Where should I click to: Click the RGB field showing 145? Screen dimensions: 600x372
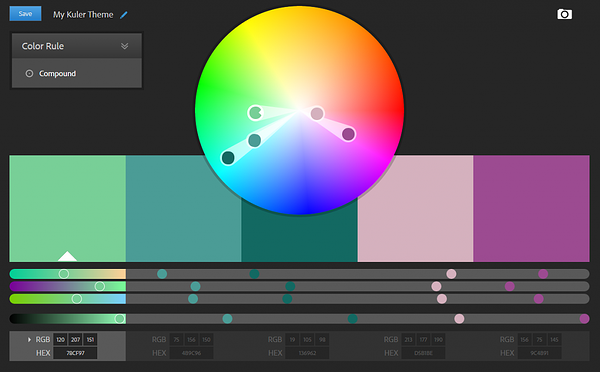pyautogui.click(x=554, y=339)
